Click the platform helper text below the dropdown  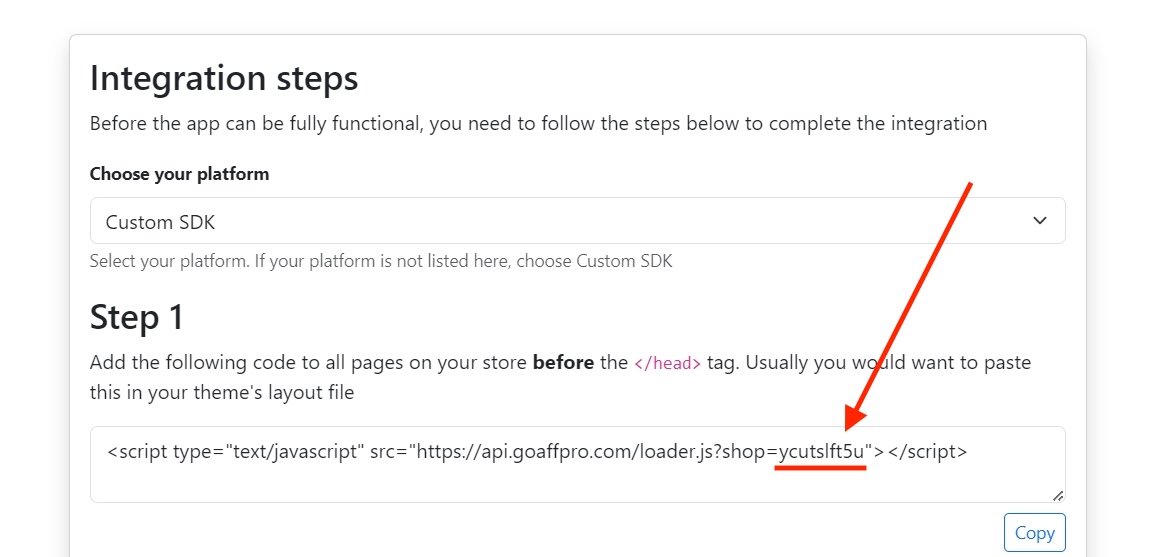[x=380, y=262]
